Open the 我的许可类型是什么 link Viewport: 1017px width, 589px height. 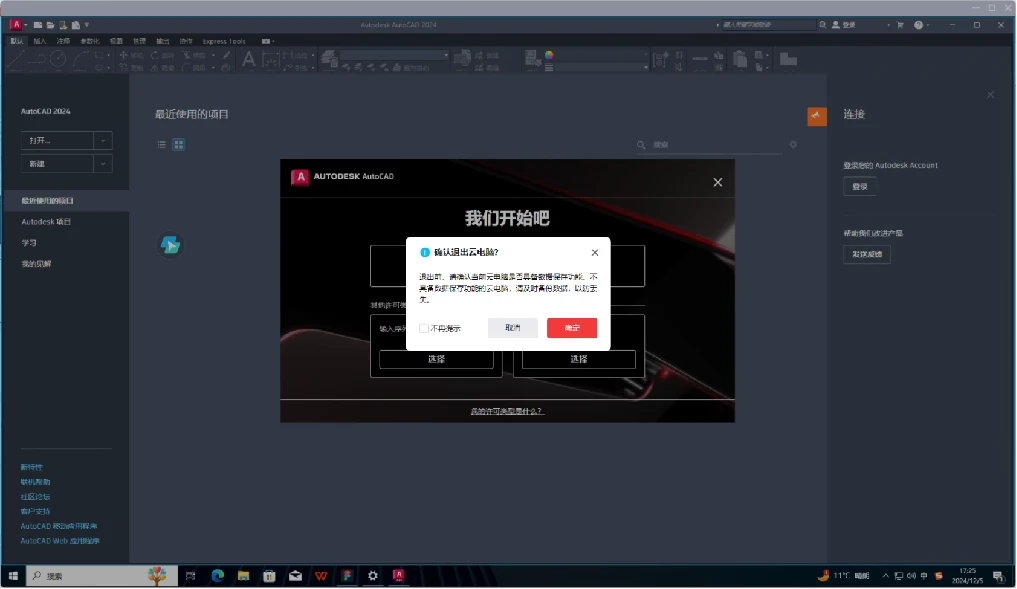[x=507, y=411]
